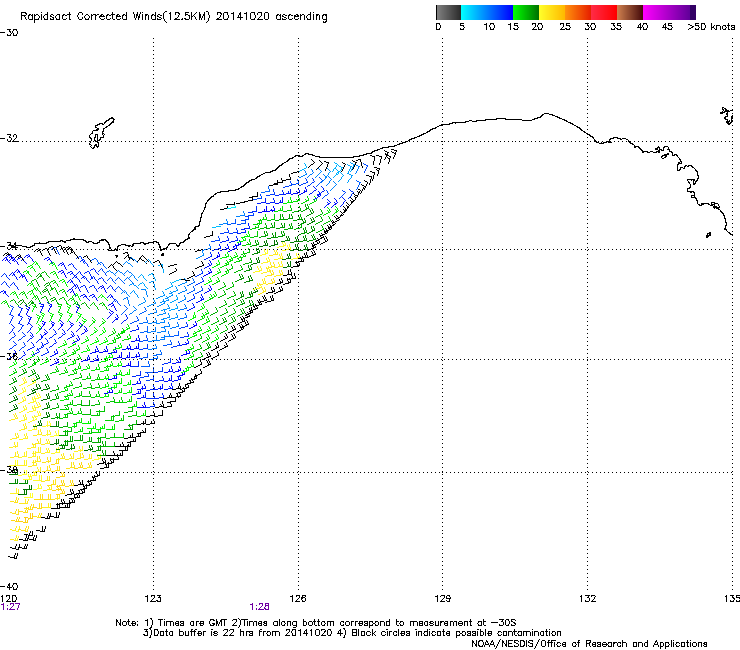
Task: Click the brown 35-40 knots legend swatch
Action: pos(630,12)
